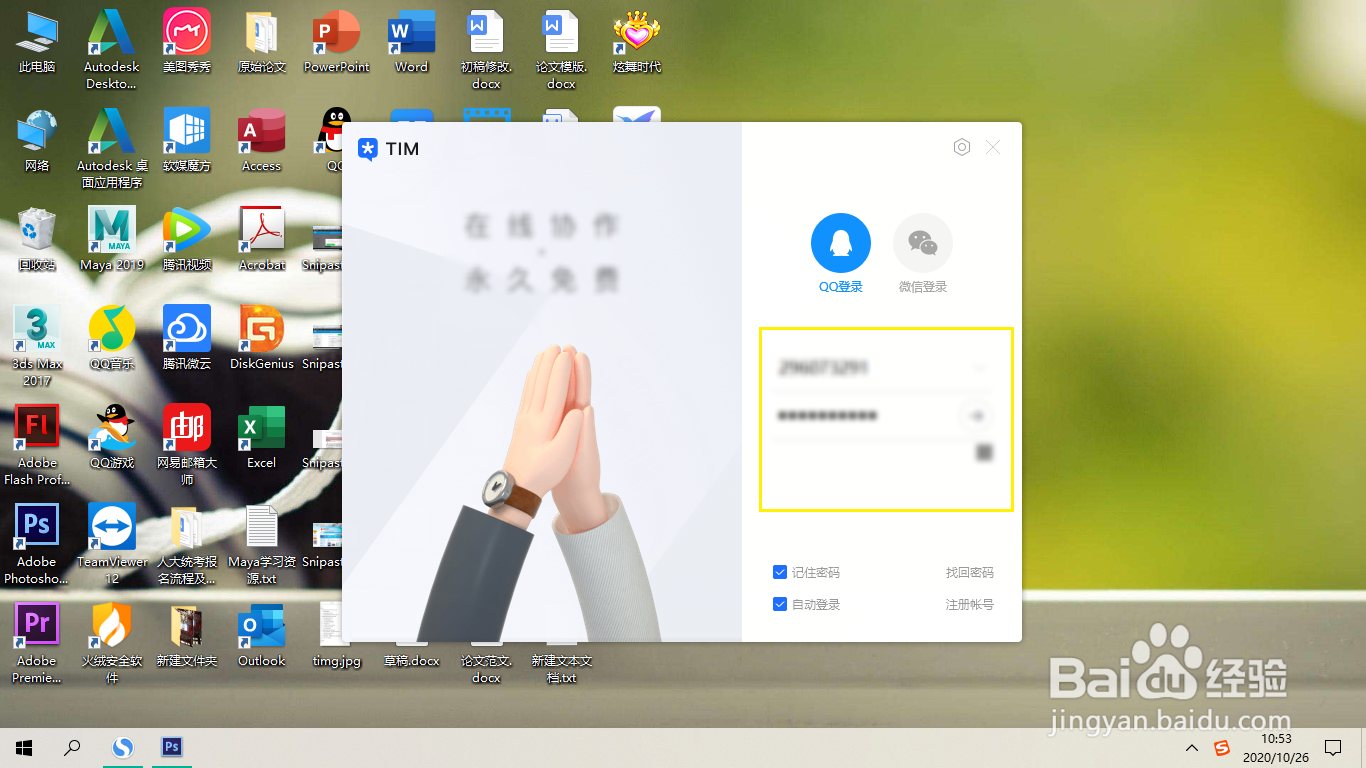The width and height of the screenshot is (1366, 768).
Task: Switch to Photoshop in the taskbar
Action: point(172,747)
